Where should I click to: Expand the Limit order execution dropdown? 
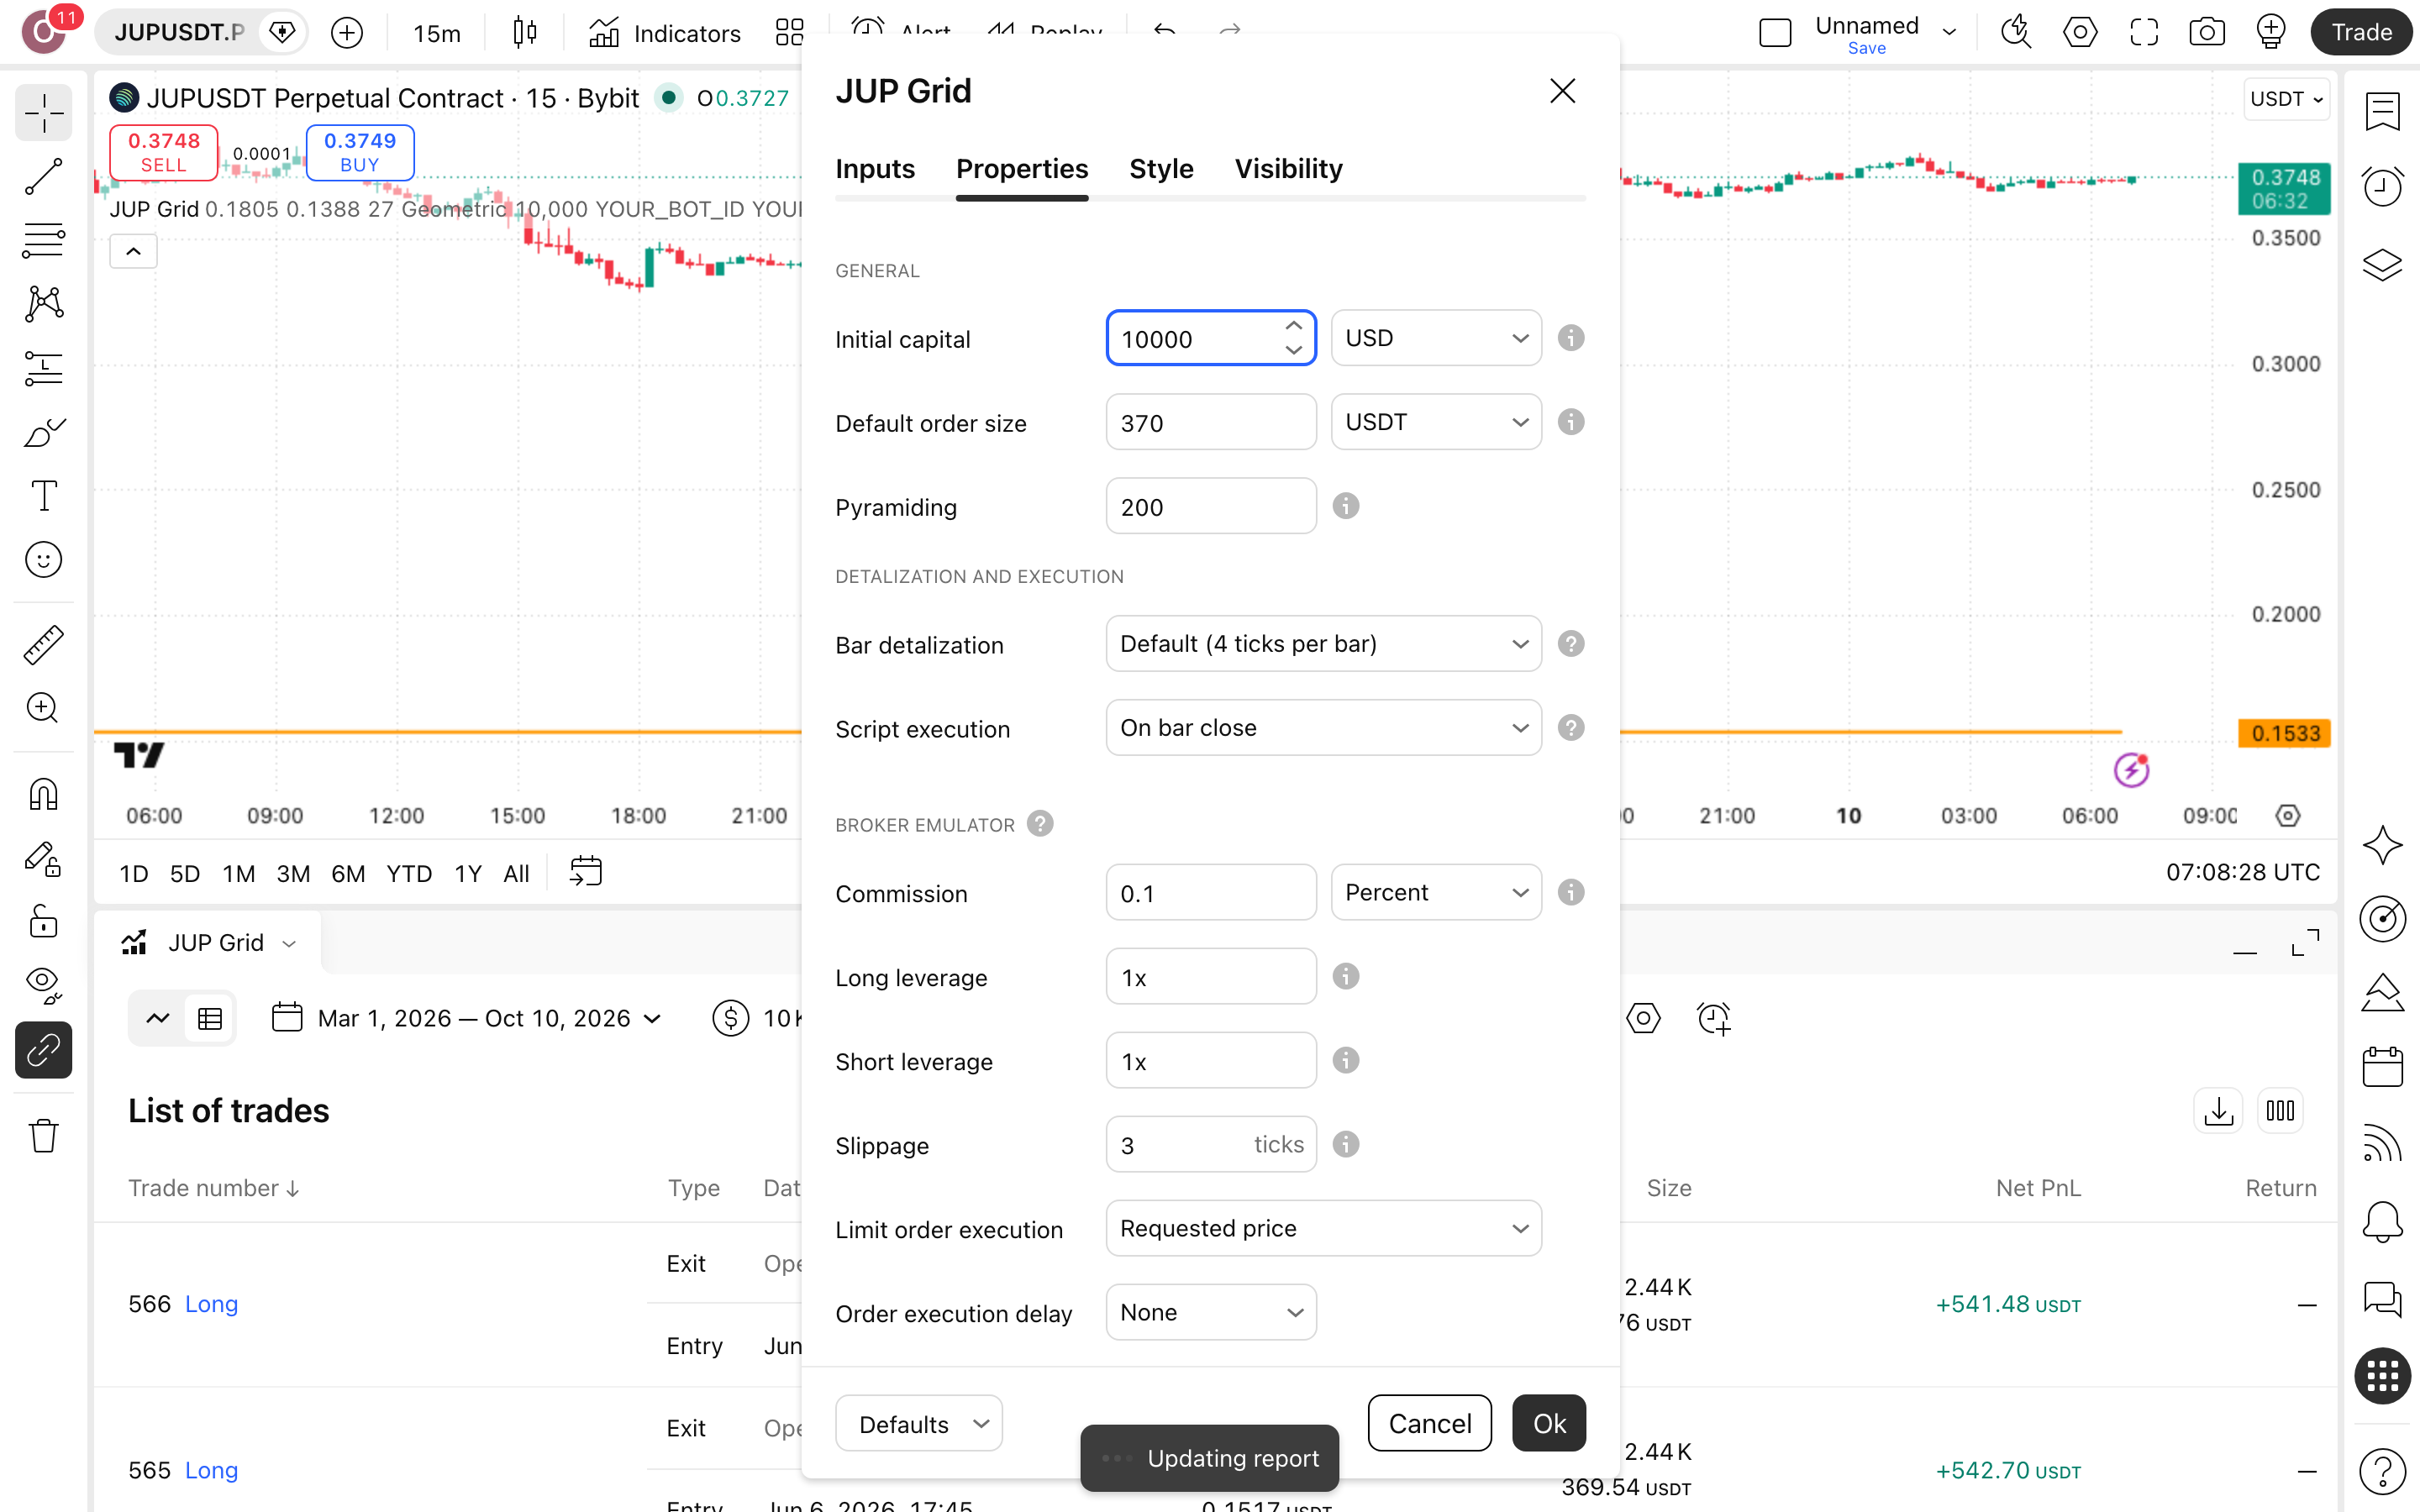pyautogui.click(x=1323, y=1228)
